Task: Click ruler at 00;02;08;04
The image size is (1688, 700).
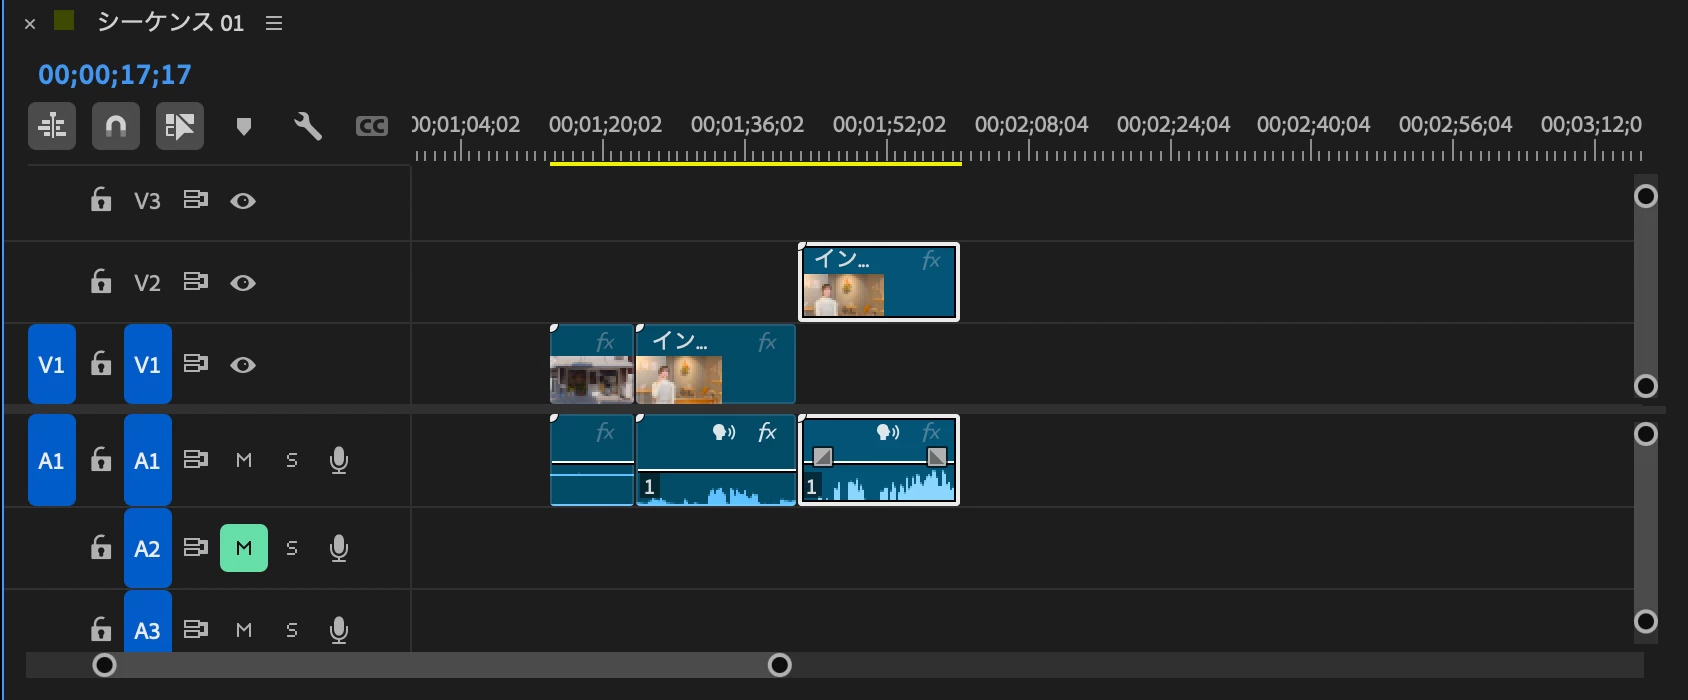Action: click(x=1031, y=125)
